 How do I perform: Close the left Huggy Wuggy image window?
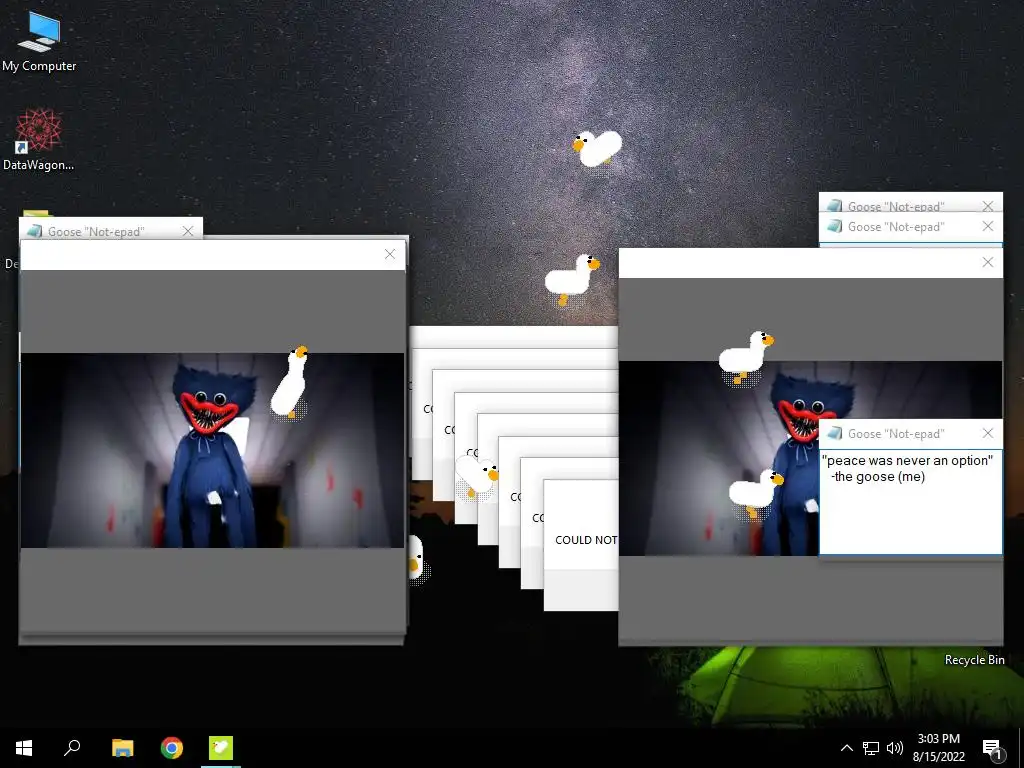[390, 255]
